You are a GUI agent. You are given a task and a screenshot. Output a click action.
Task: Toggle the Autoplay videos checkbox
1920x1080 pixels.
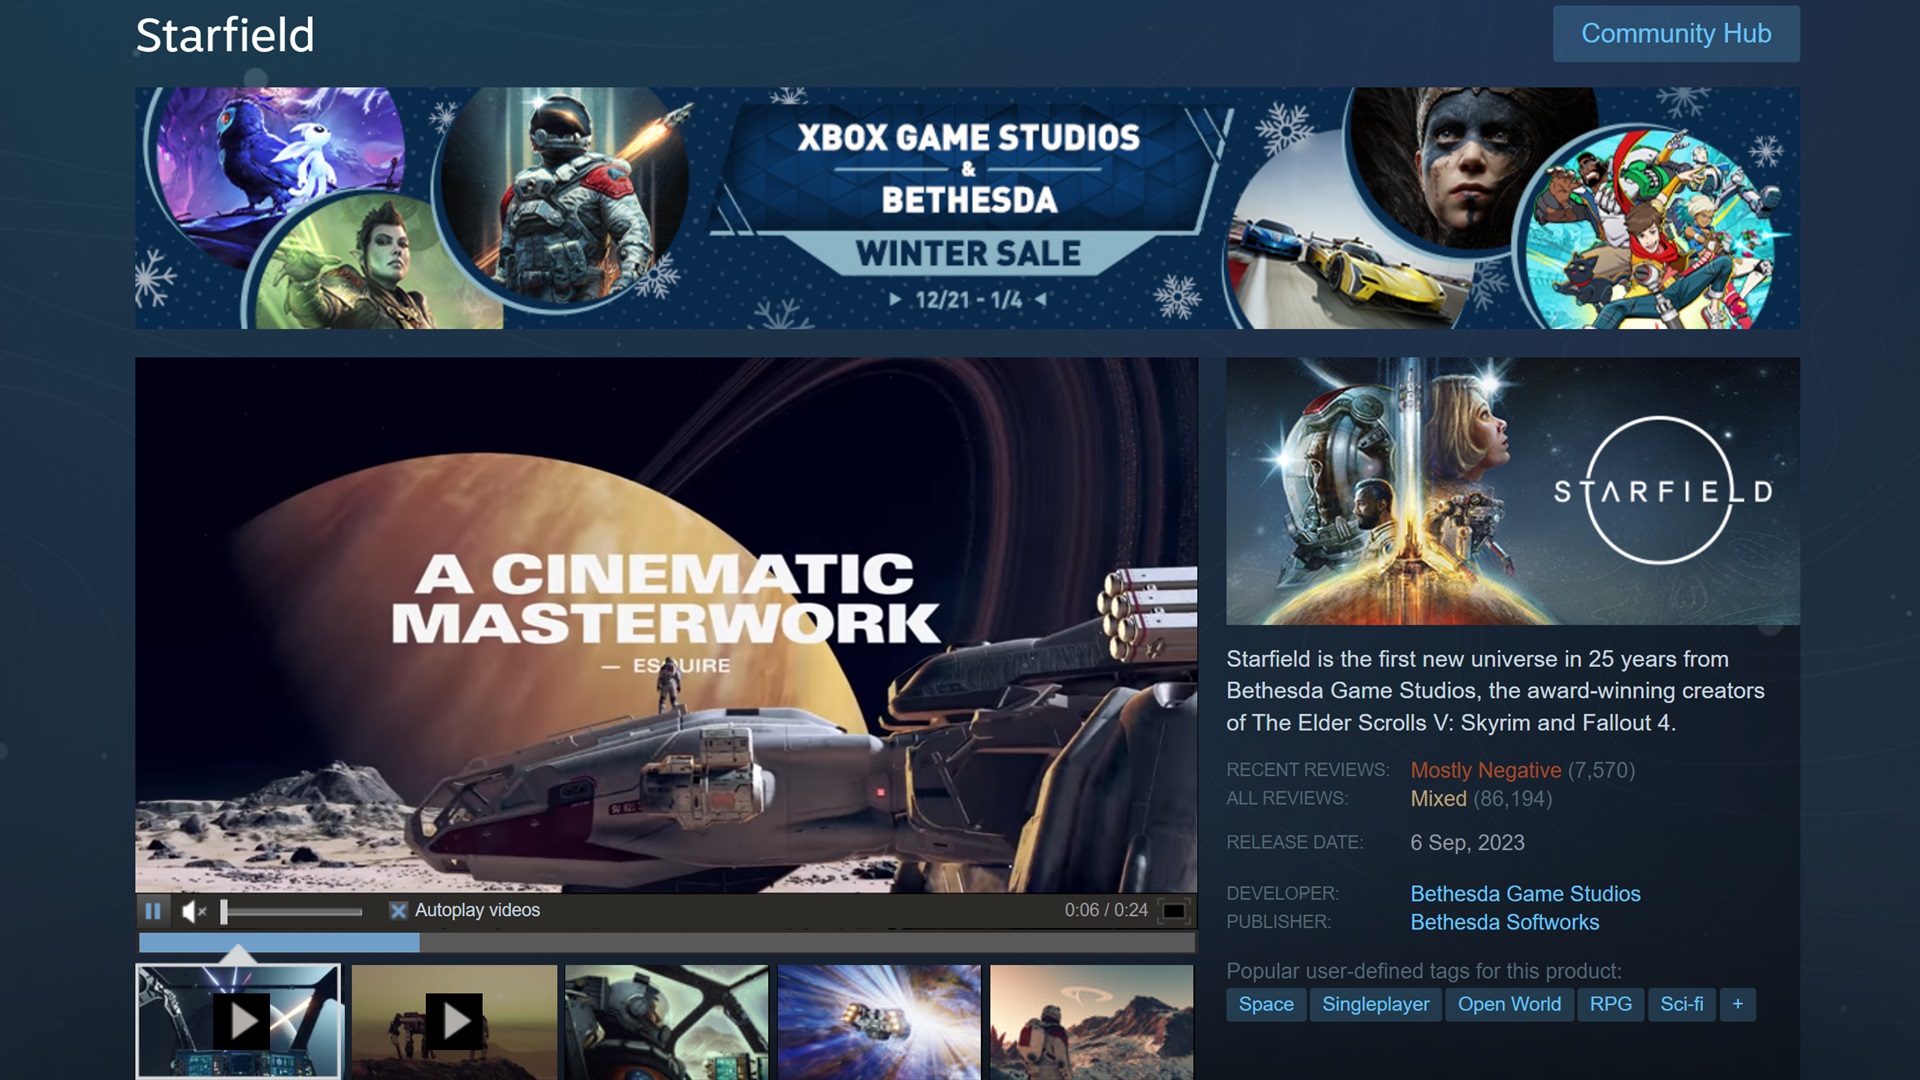point(398,911)
